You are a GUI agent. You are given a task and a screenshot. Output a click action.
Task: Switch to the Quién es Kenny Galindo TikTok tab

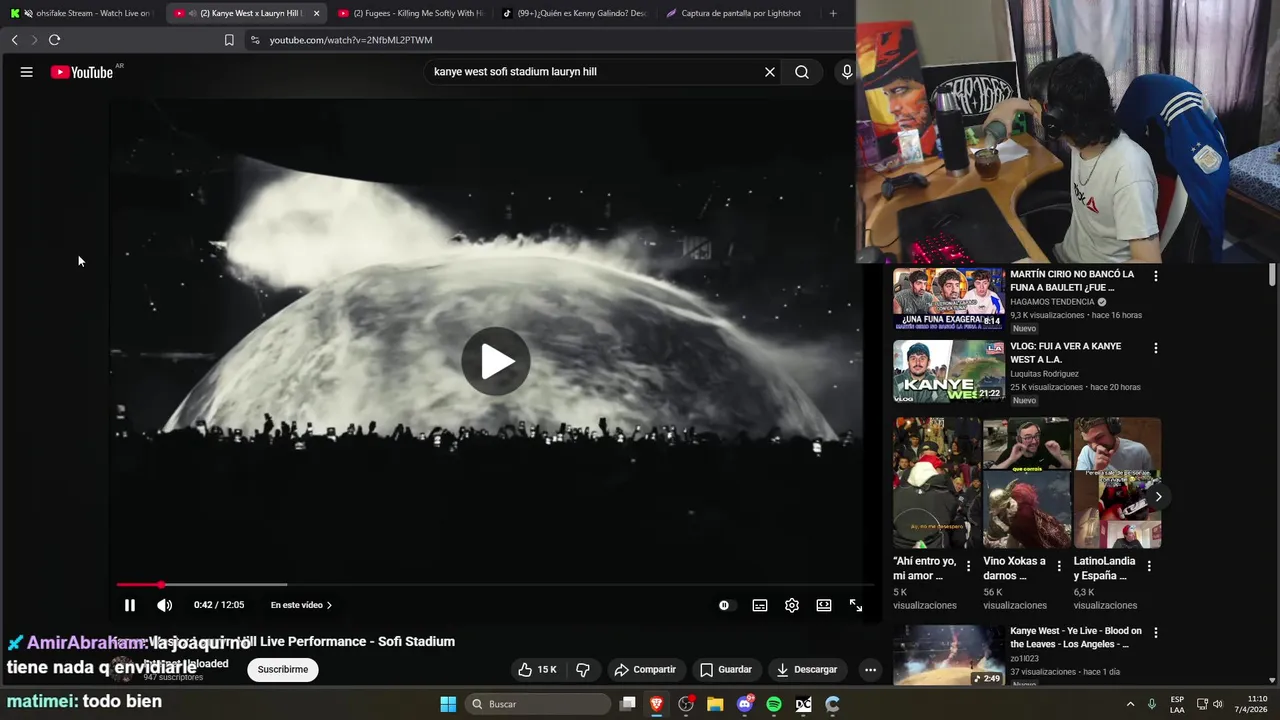pyautogui.click(x=574, y=13)
